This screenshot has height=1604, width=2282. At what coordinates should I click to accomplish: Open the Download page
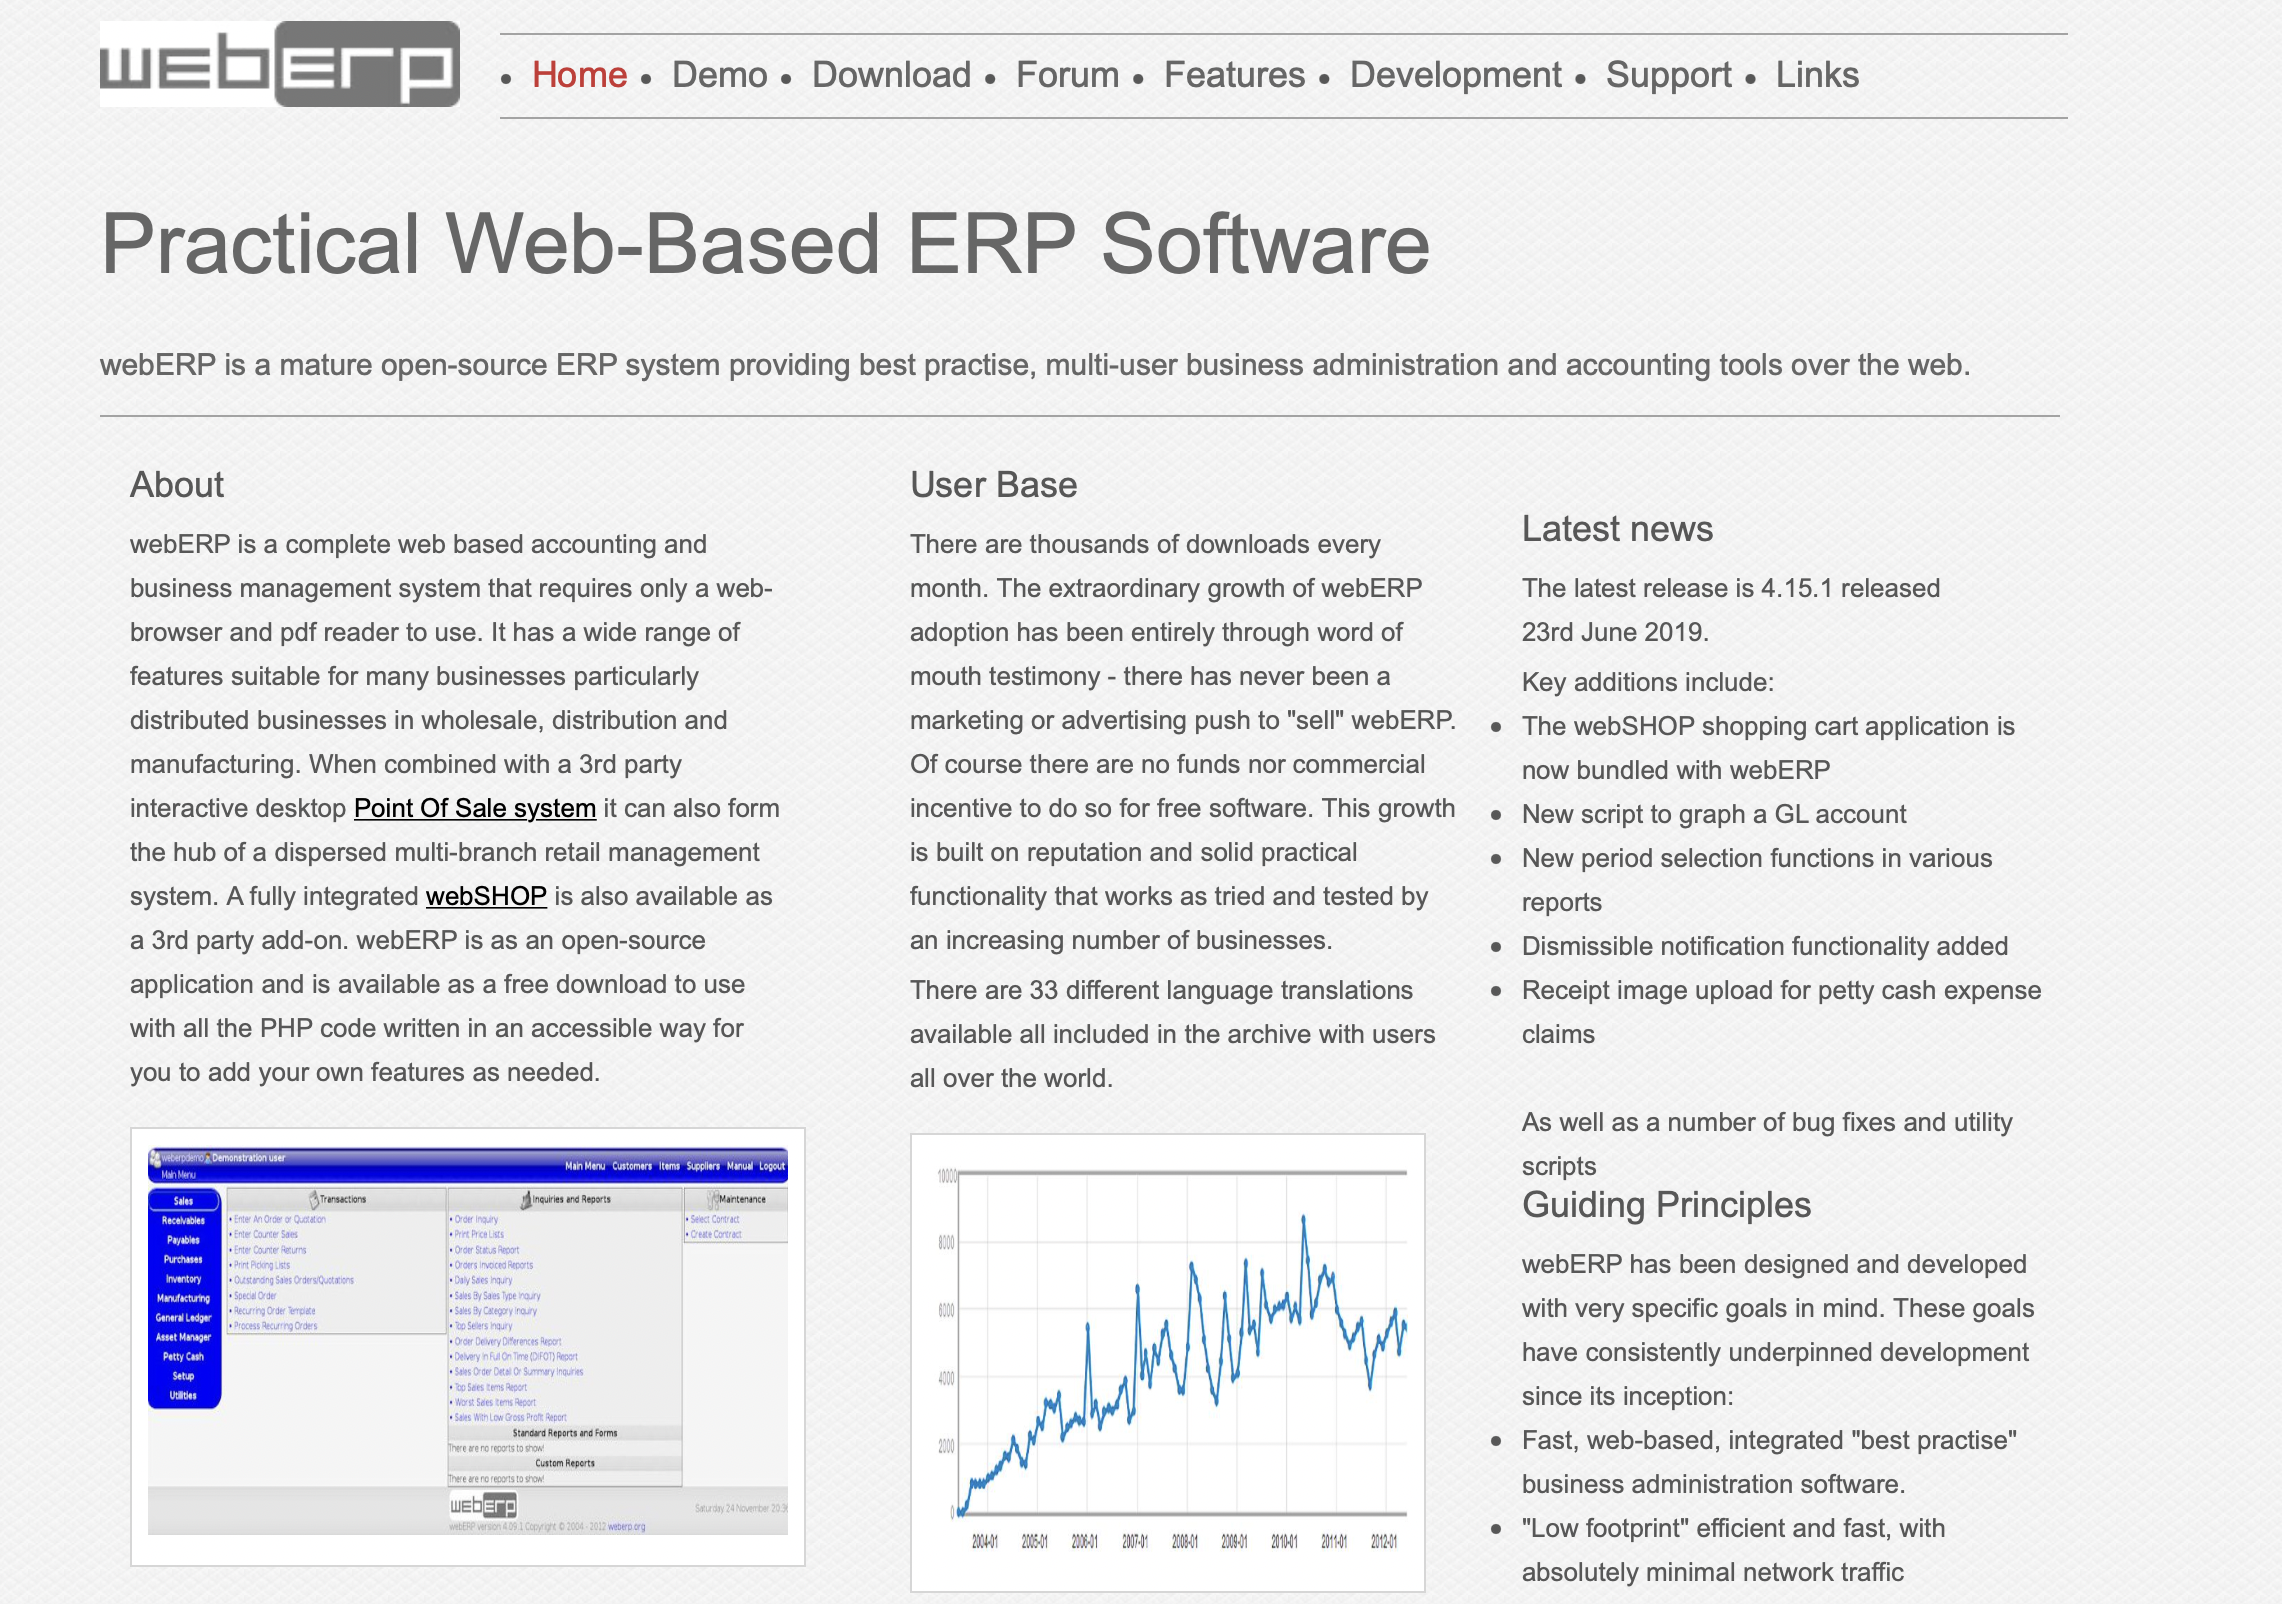[891, 75]
